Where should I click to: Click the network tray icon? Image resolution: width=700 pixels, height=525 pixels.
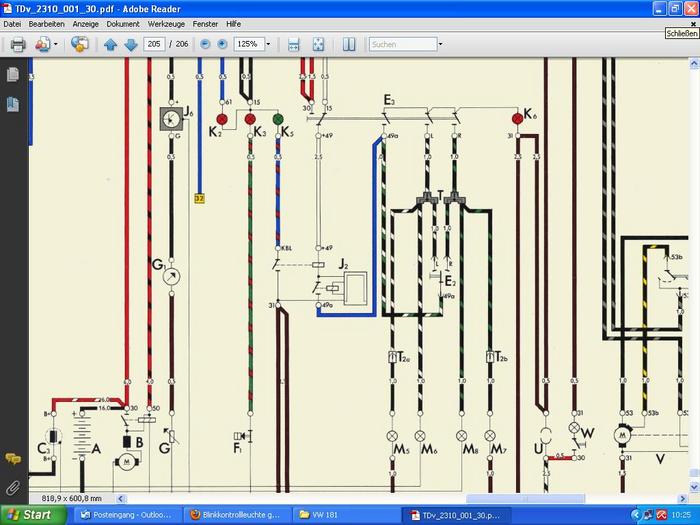[x=649, y=515]
